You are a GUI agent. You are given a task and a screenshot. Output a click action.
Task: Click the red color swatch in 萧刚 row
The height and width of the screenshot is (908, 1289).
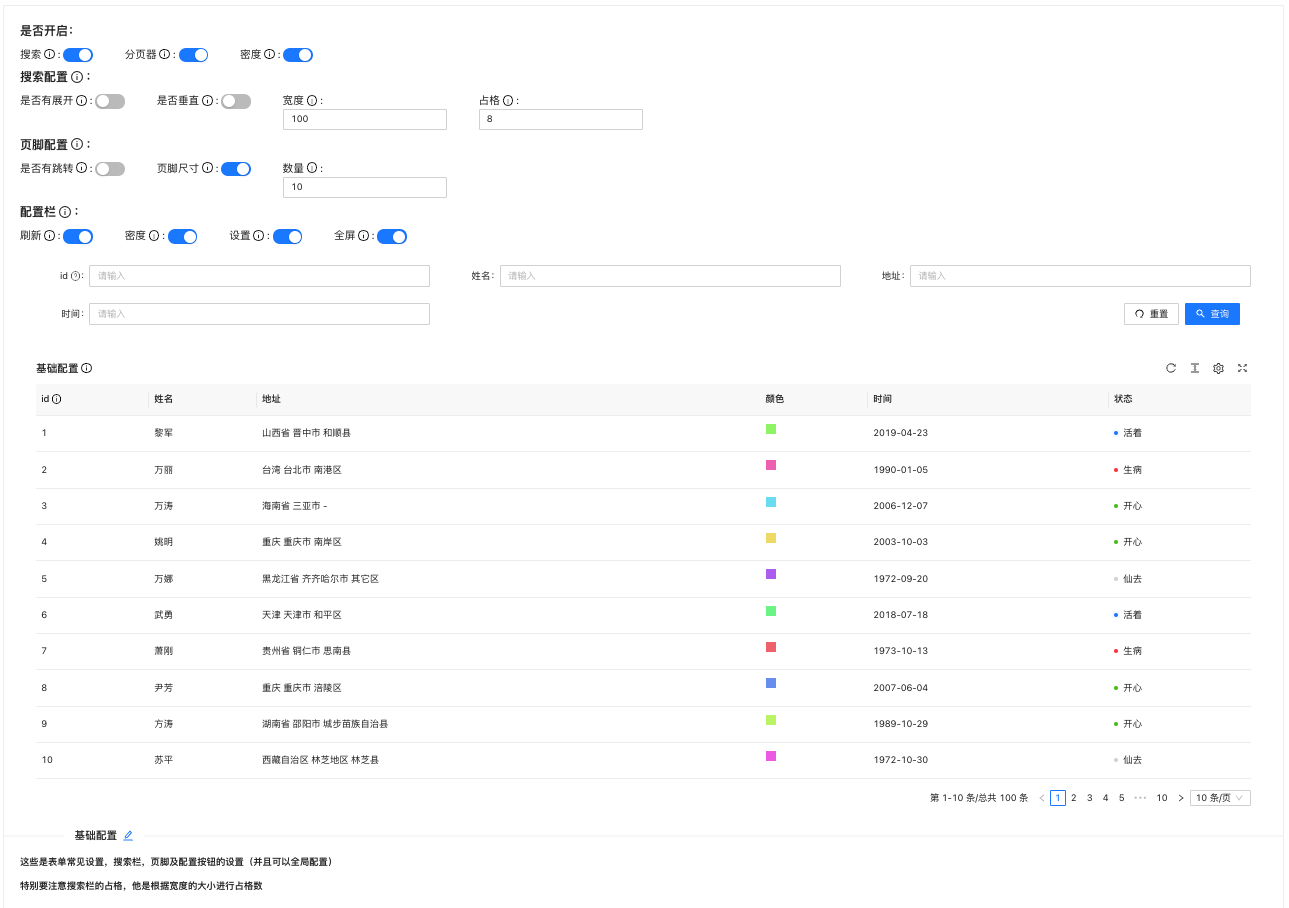click(x=771, y=647)
